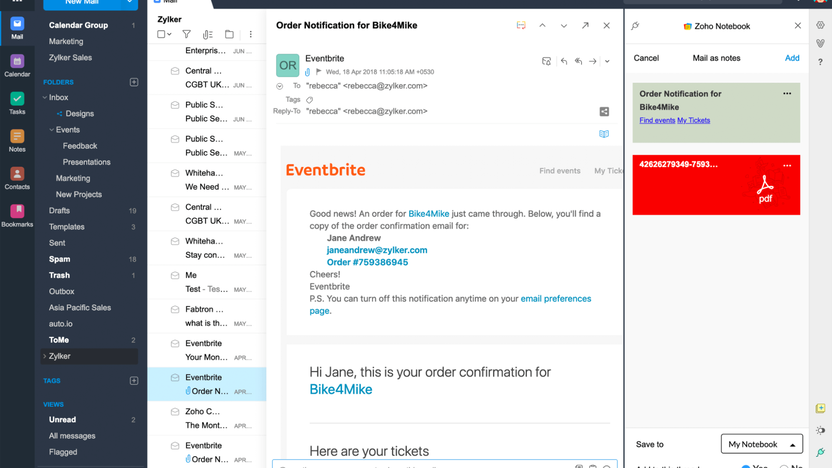The image size is (832, 468).
Task: Open more reply options dropdown
Action: click(x=607, y=62)
